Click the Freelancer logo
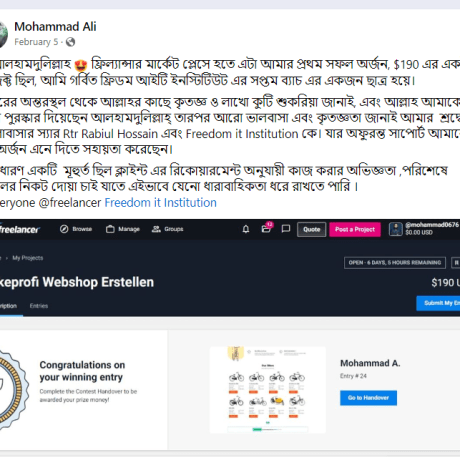This screenshot has width=460, height=460. [19, 229]
